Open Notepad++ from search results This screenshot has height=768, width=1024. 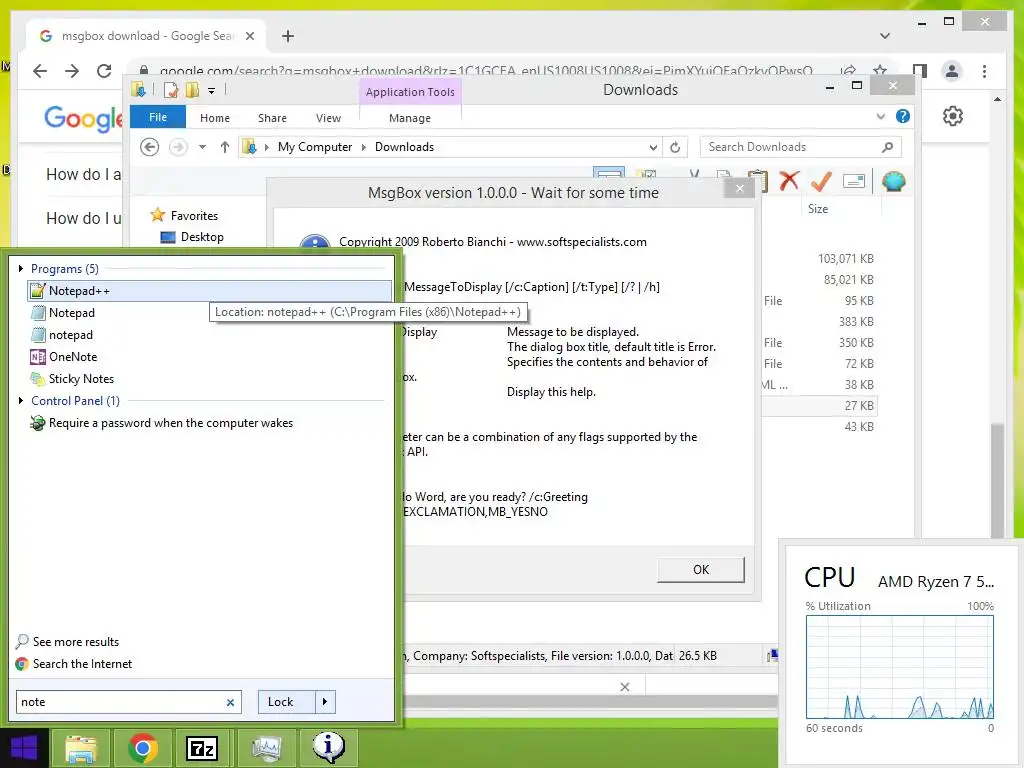click(x=209, y=291)
